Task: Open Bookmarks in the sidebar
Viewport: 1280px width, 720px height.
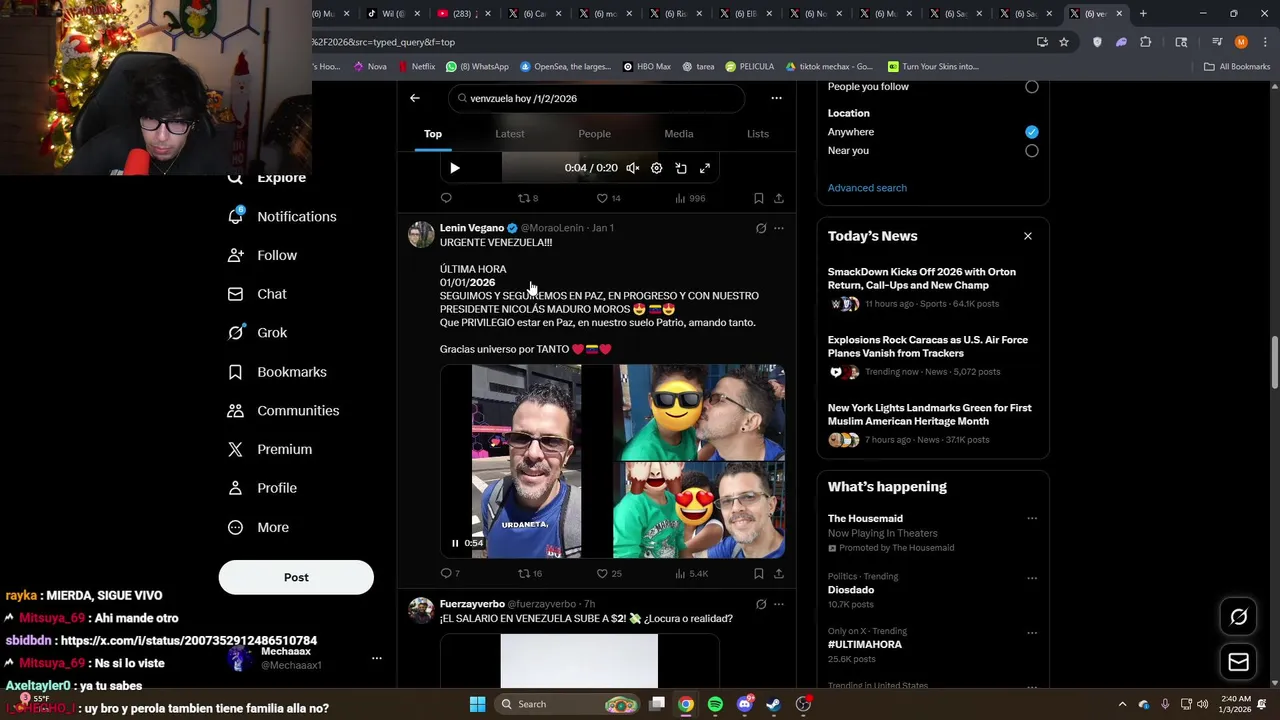Action: tap(277, 372)
